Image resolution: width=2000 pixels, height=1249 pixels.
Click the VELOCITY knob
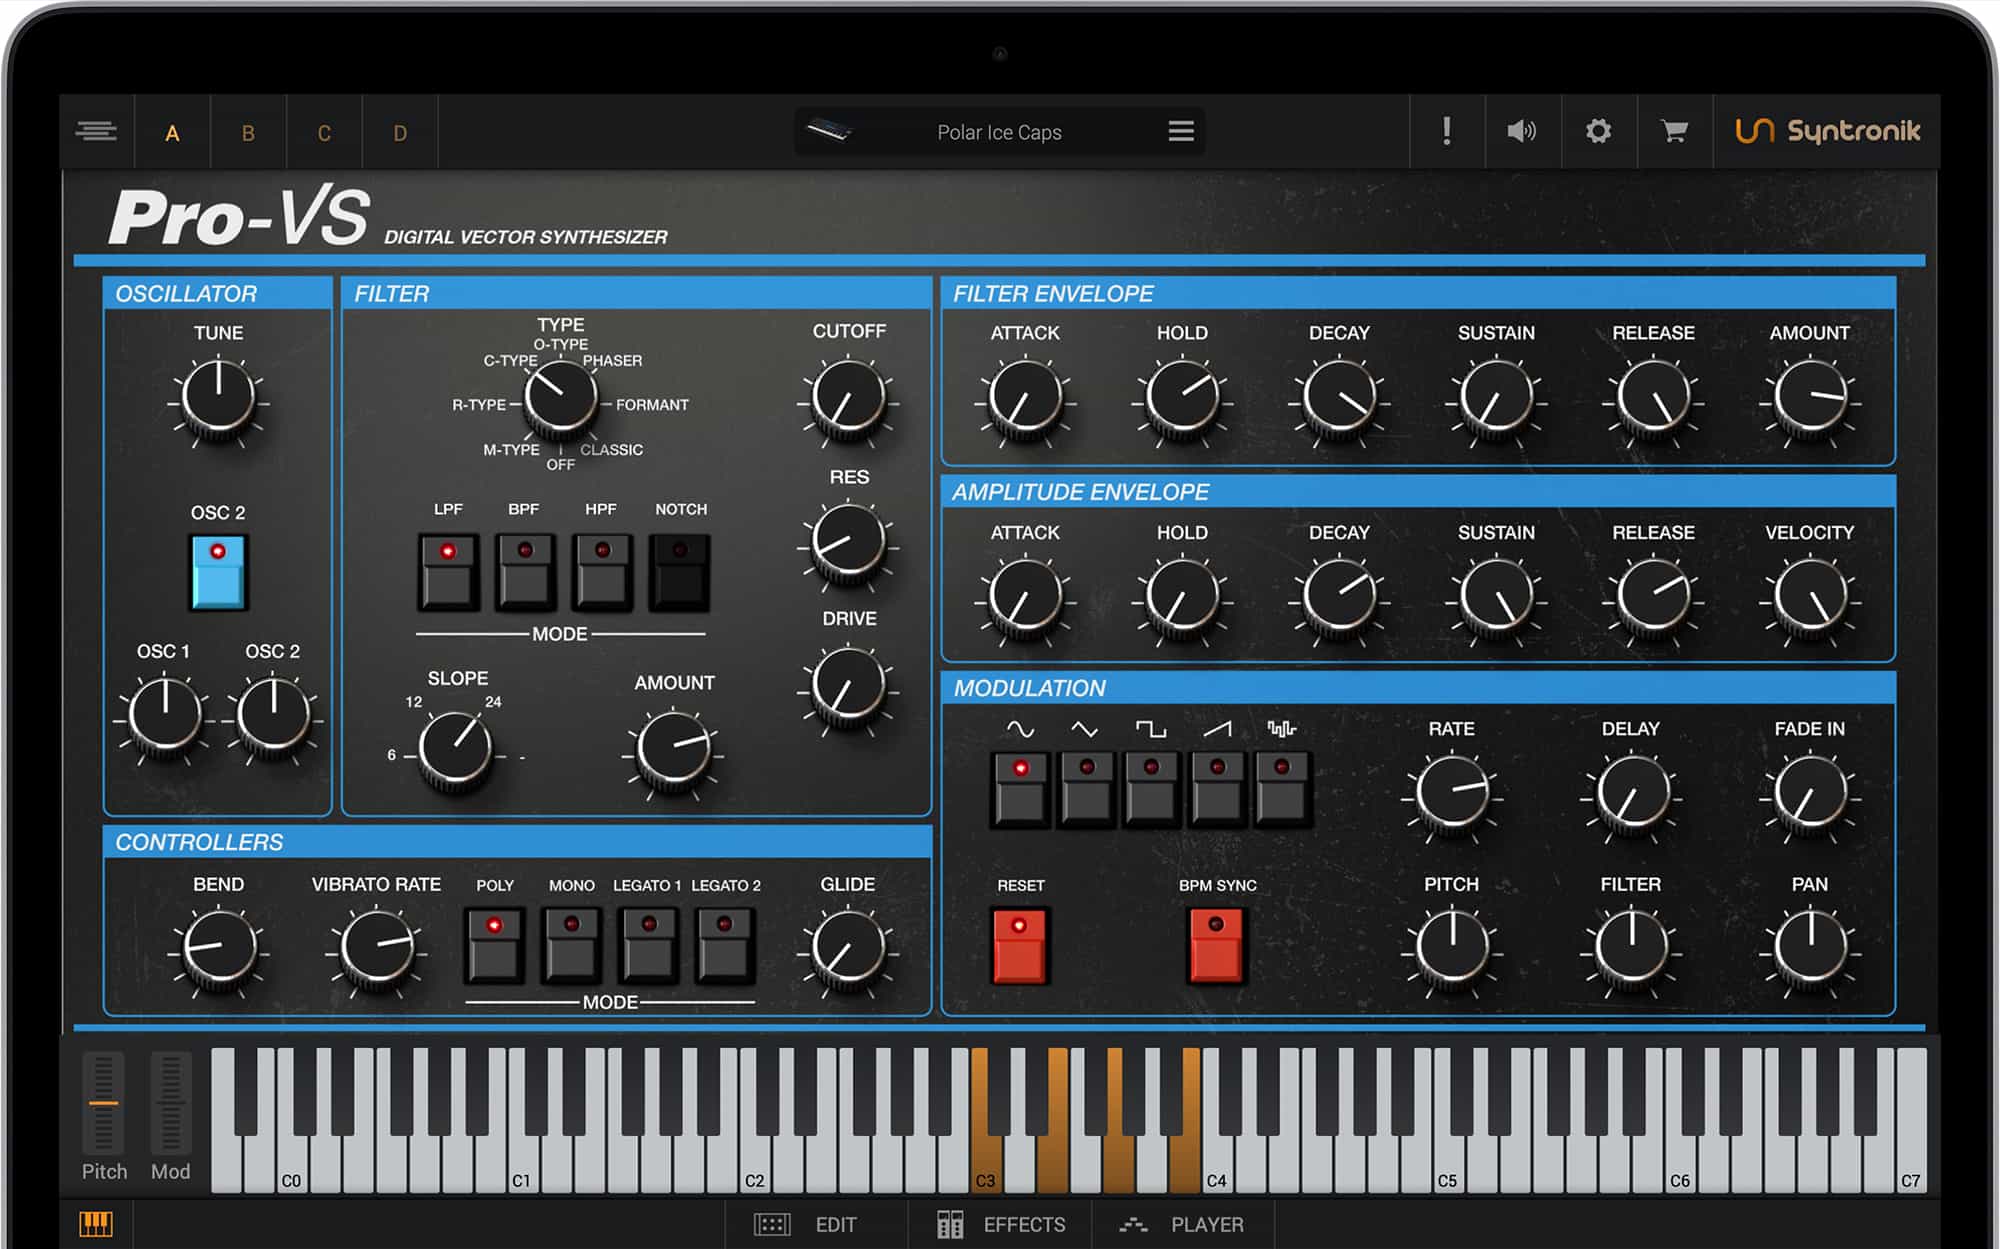point(1810,597)
